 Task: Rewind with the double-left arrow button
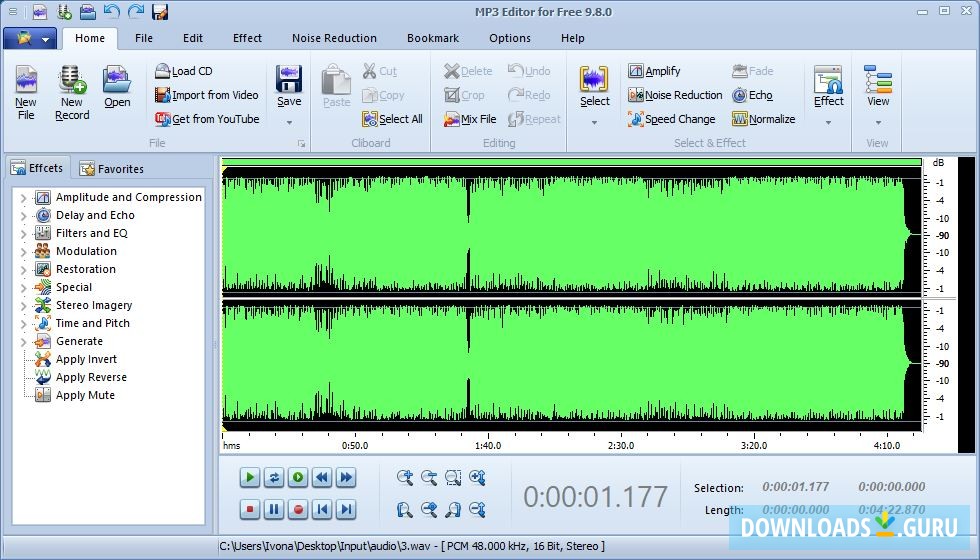point(322,478)
